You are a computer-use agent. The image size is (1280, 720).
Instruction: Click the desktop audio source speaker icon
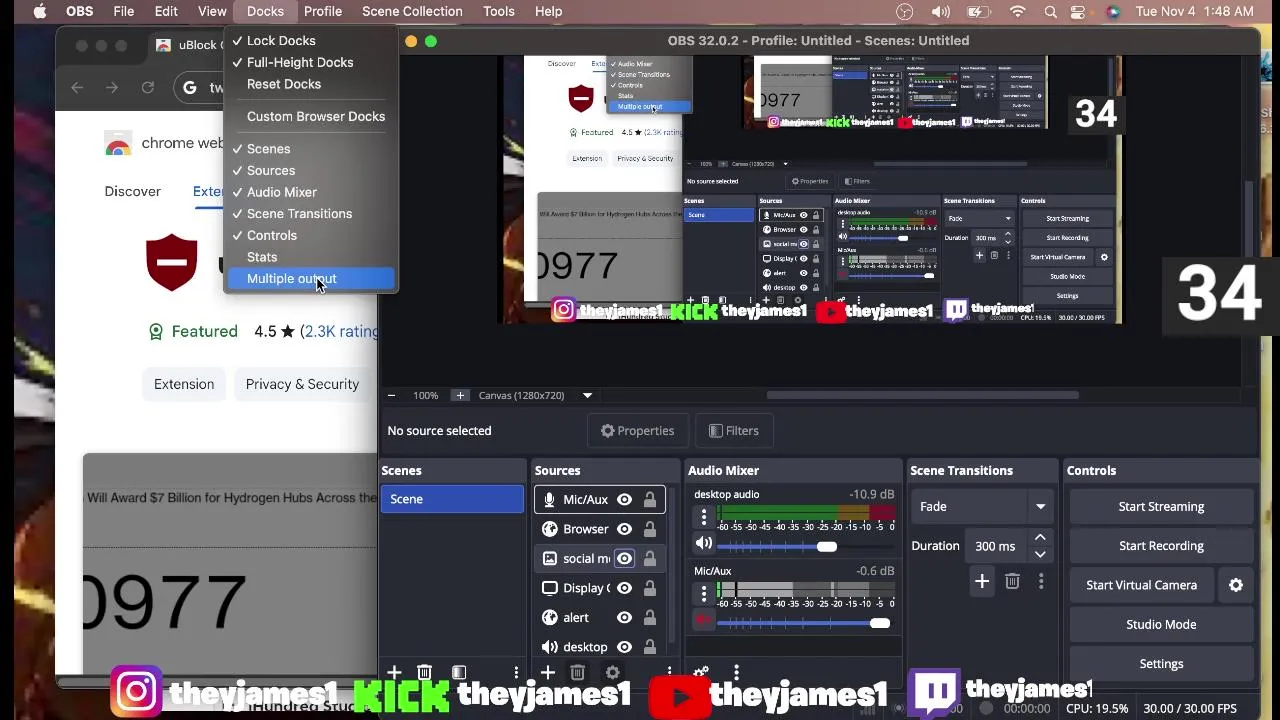pyautogui.click(x=549, y=647)
